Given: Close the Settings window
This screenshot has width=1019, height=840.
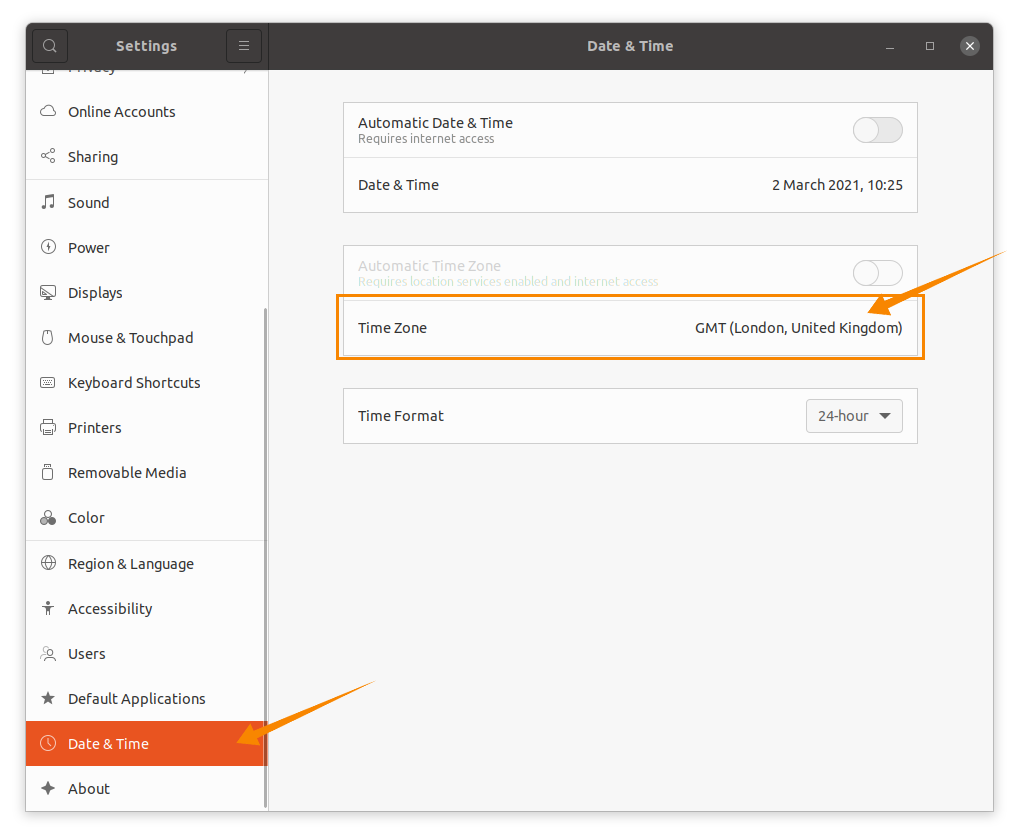Looking at the screenshot, I should coord(970,46).
